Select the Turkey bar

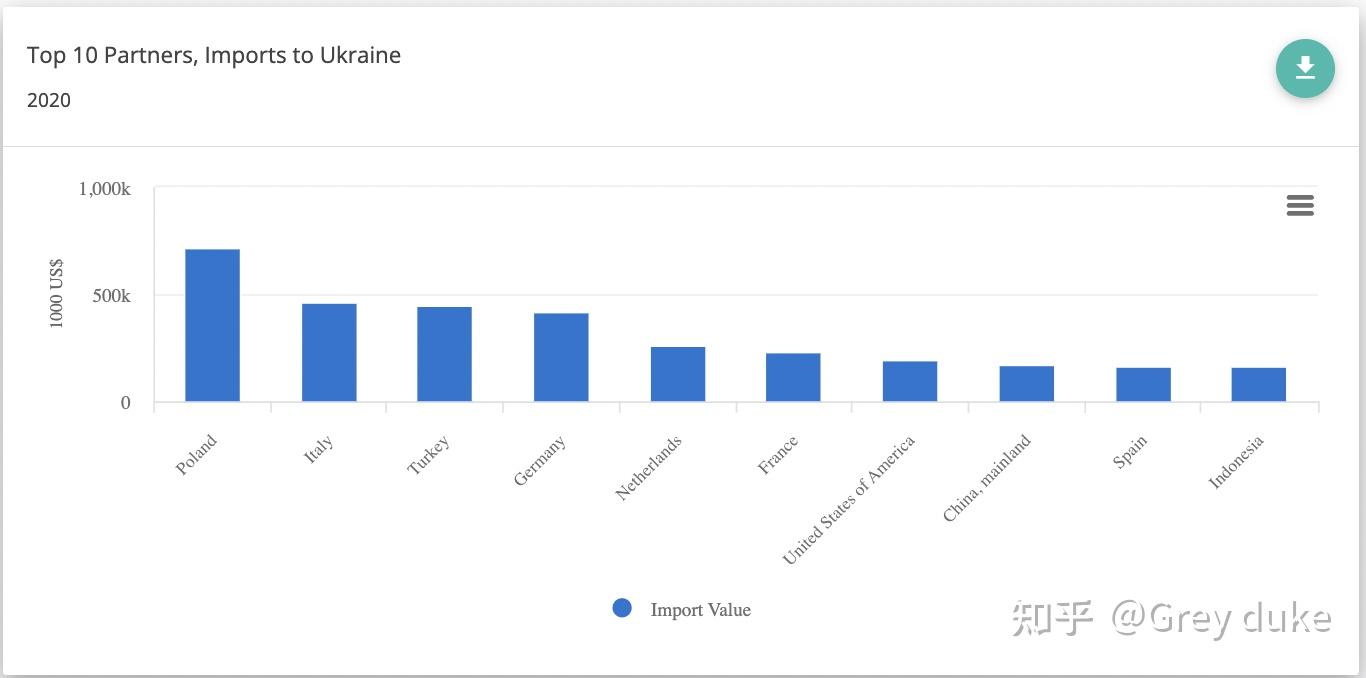[x=444, y=355]
